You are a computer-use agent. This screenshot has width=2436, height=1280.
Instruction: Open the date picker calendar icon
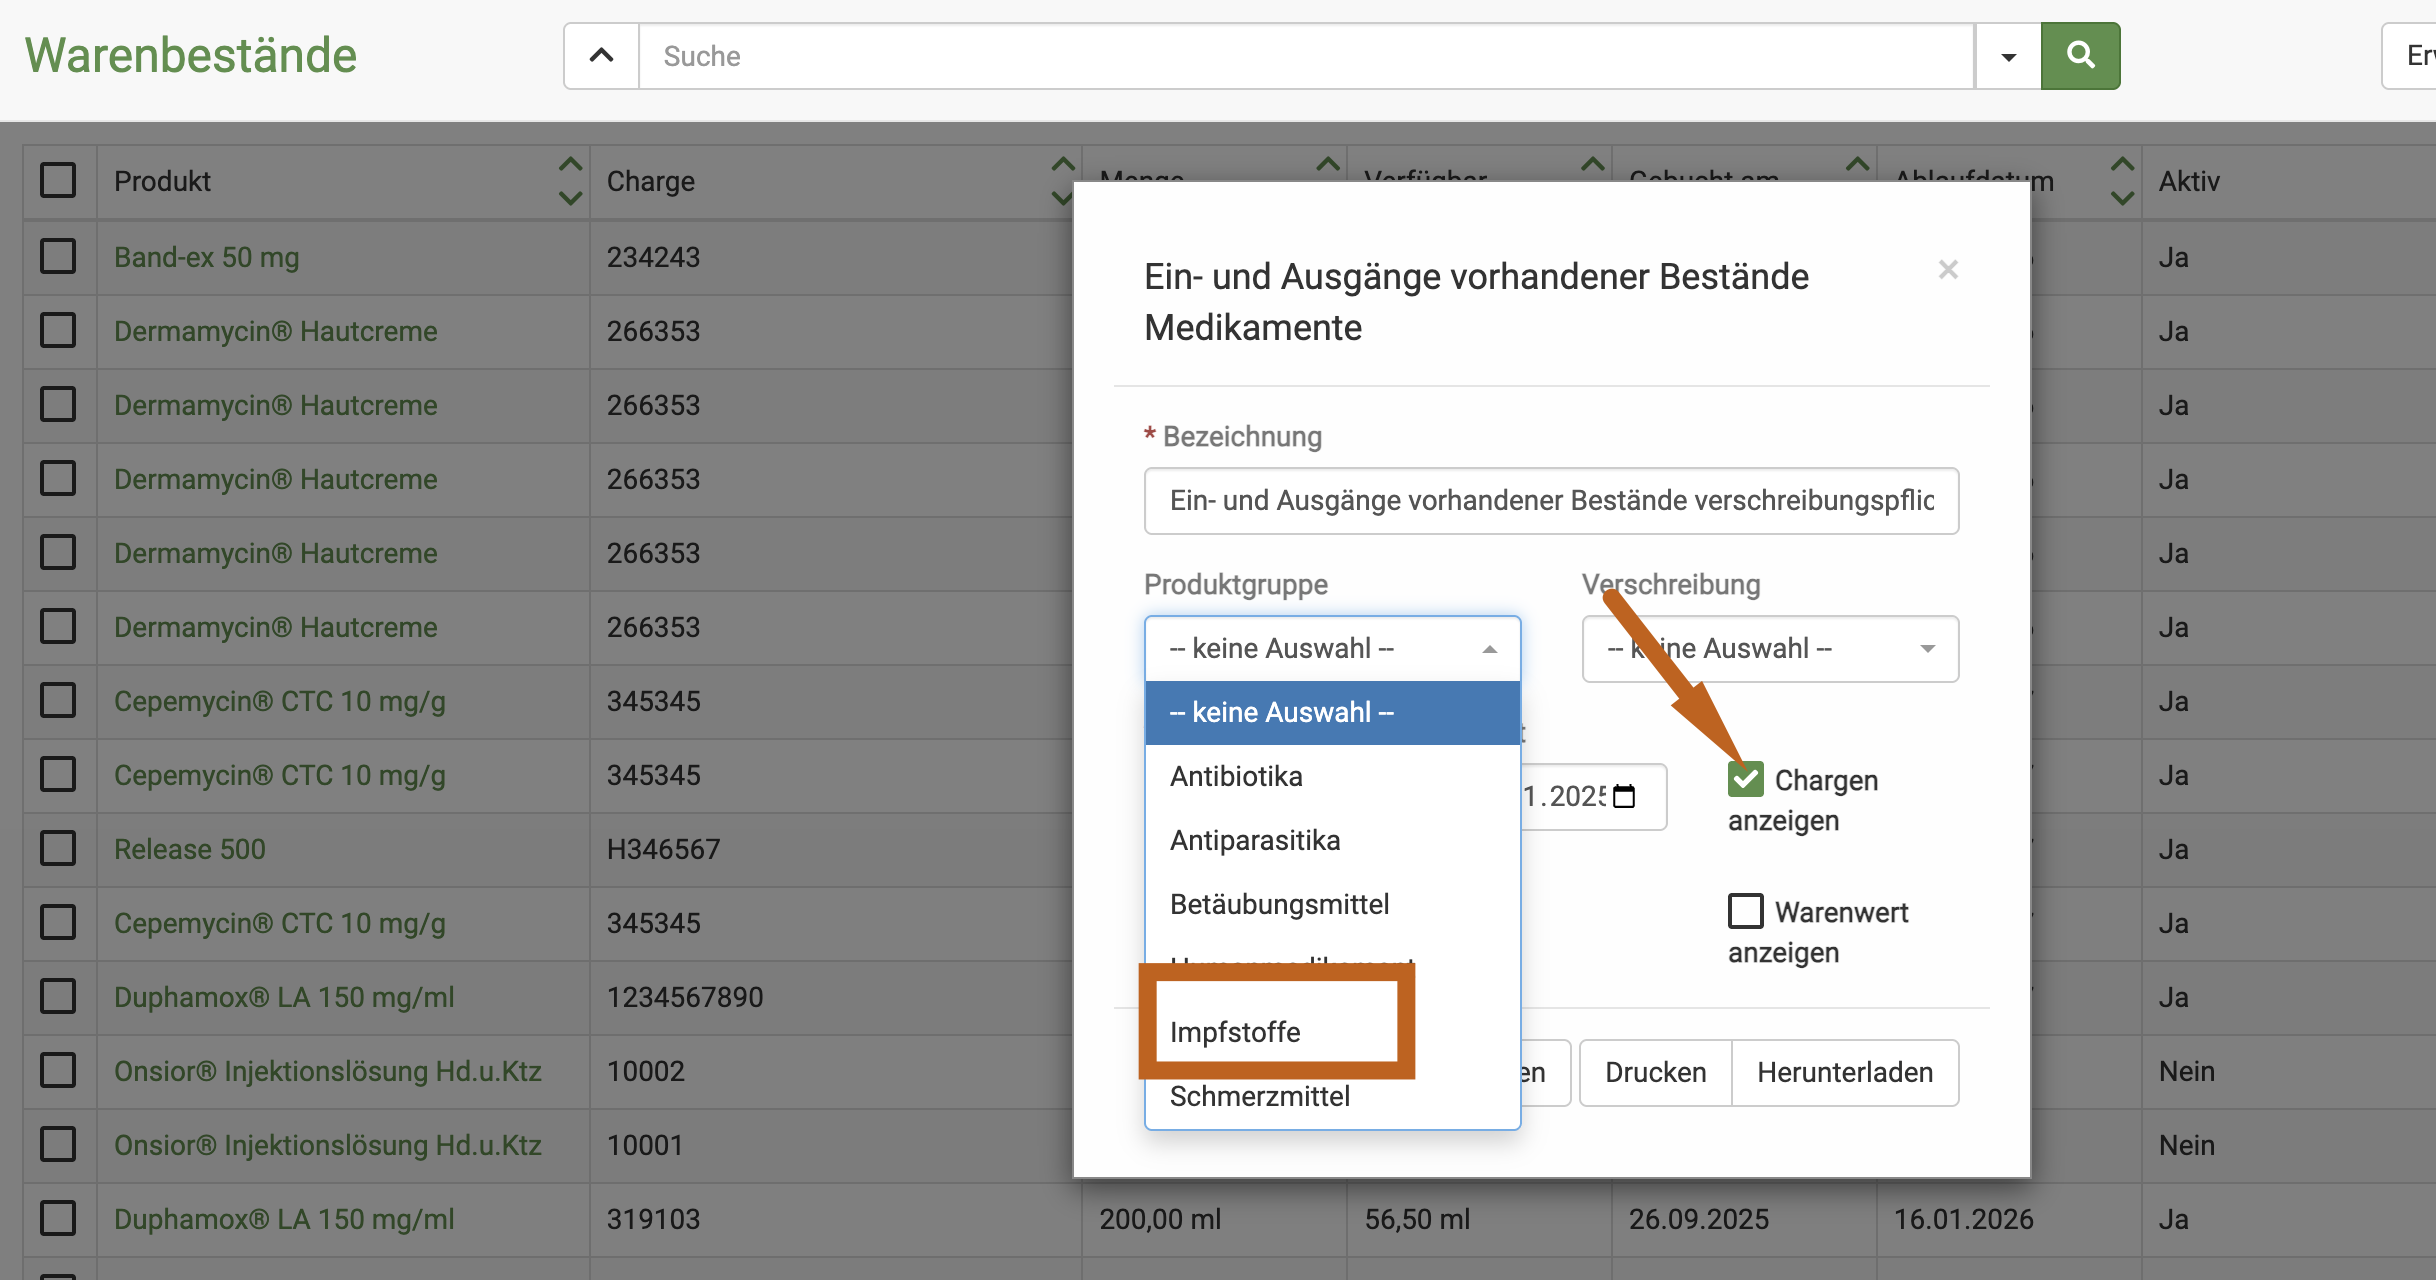point(1625,797)
